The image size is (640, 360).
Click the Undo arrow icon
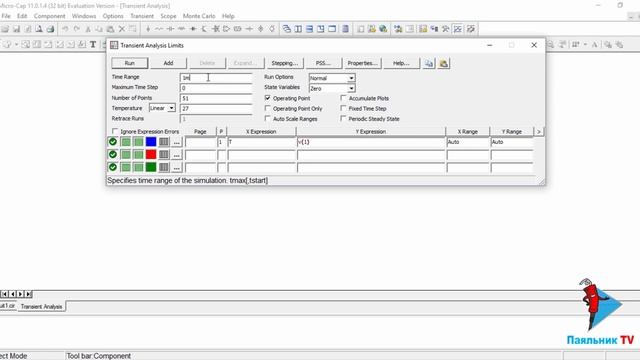point(65,29)
